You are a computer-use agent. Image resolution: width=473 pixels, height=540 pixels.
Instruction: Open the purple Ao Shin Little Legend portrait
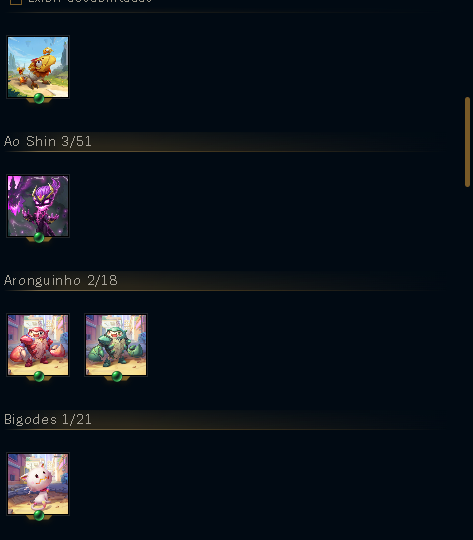[38, 206]
